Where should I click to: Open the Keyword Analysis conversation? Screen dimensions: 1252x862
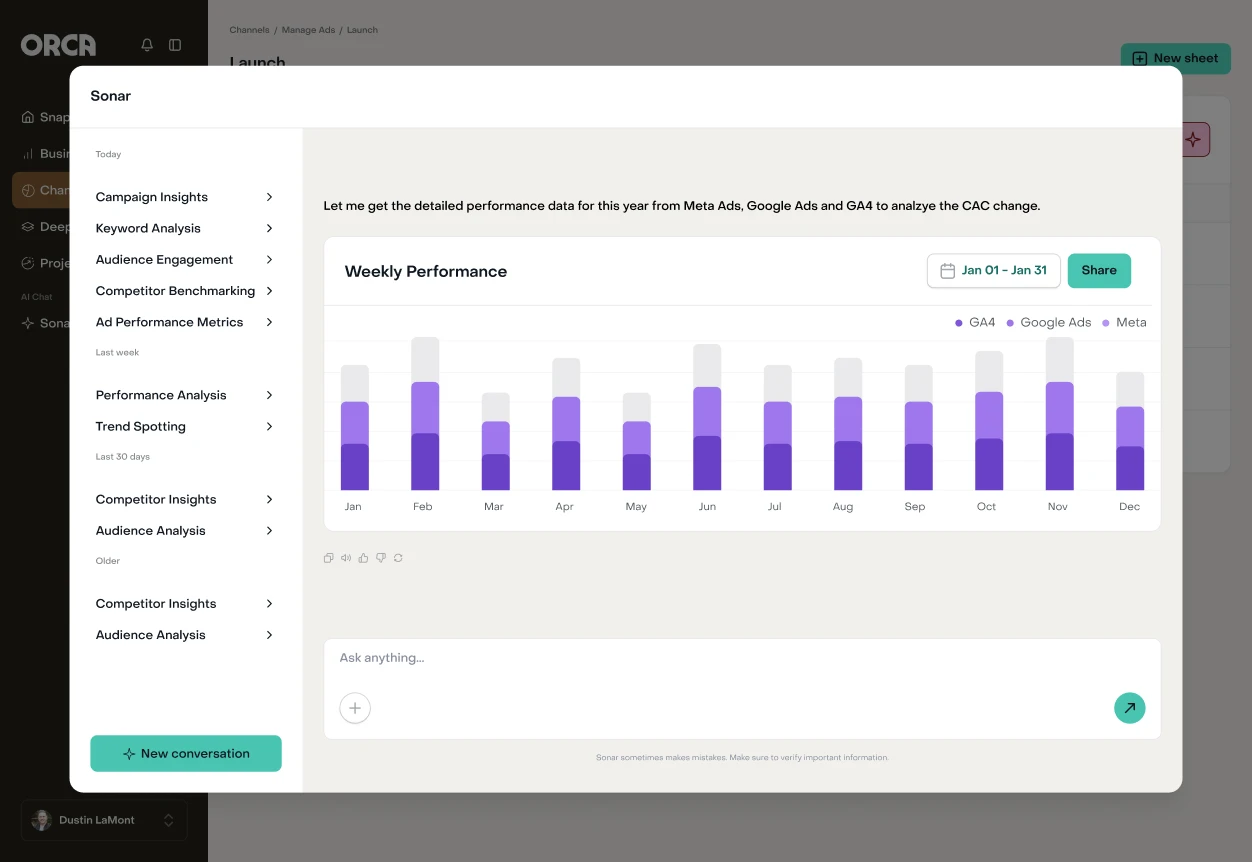[x=185, y=228]
